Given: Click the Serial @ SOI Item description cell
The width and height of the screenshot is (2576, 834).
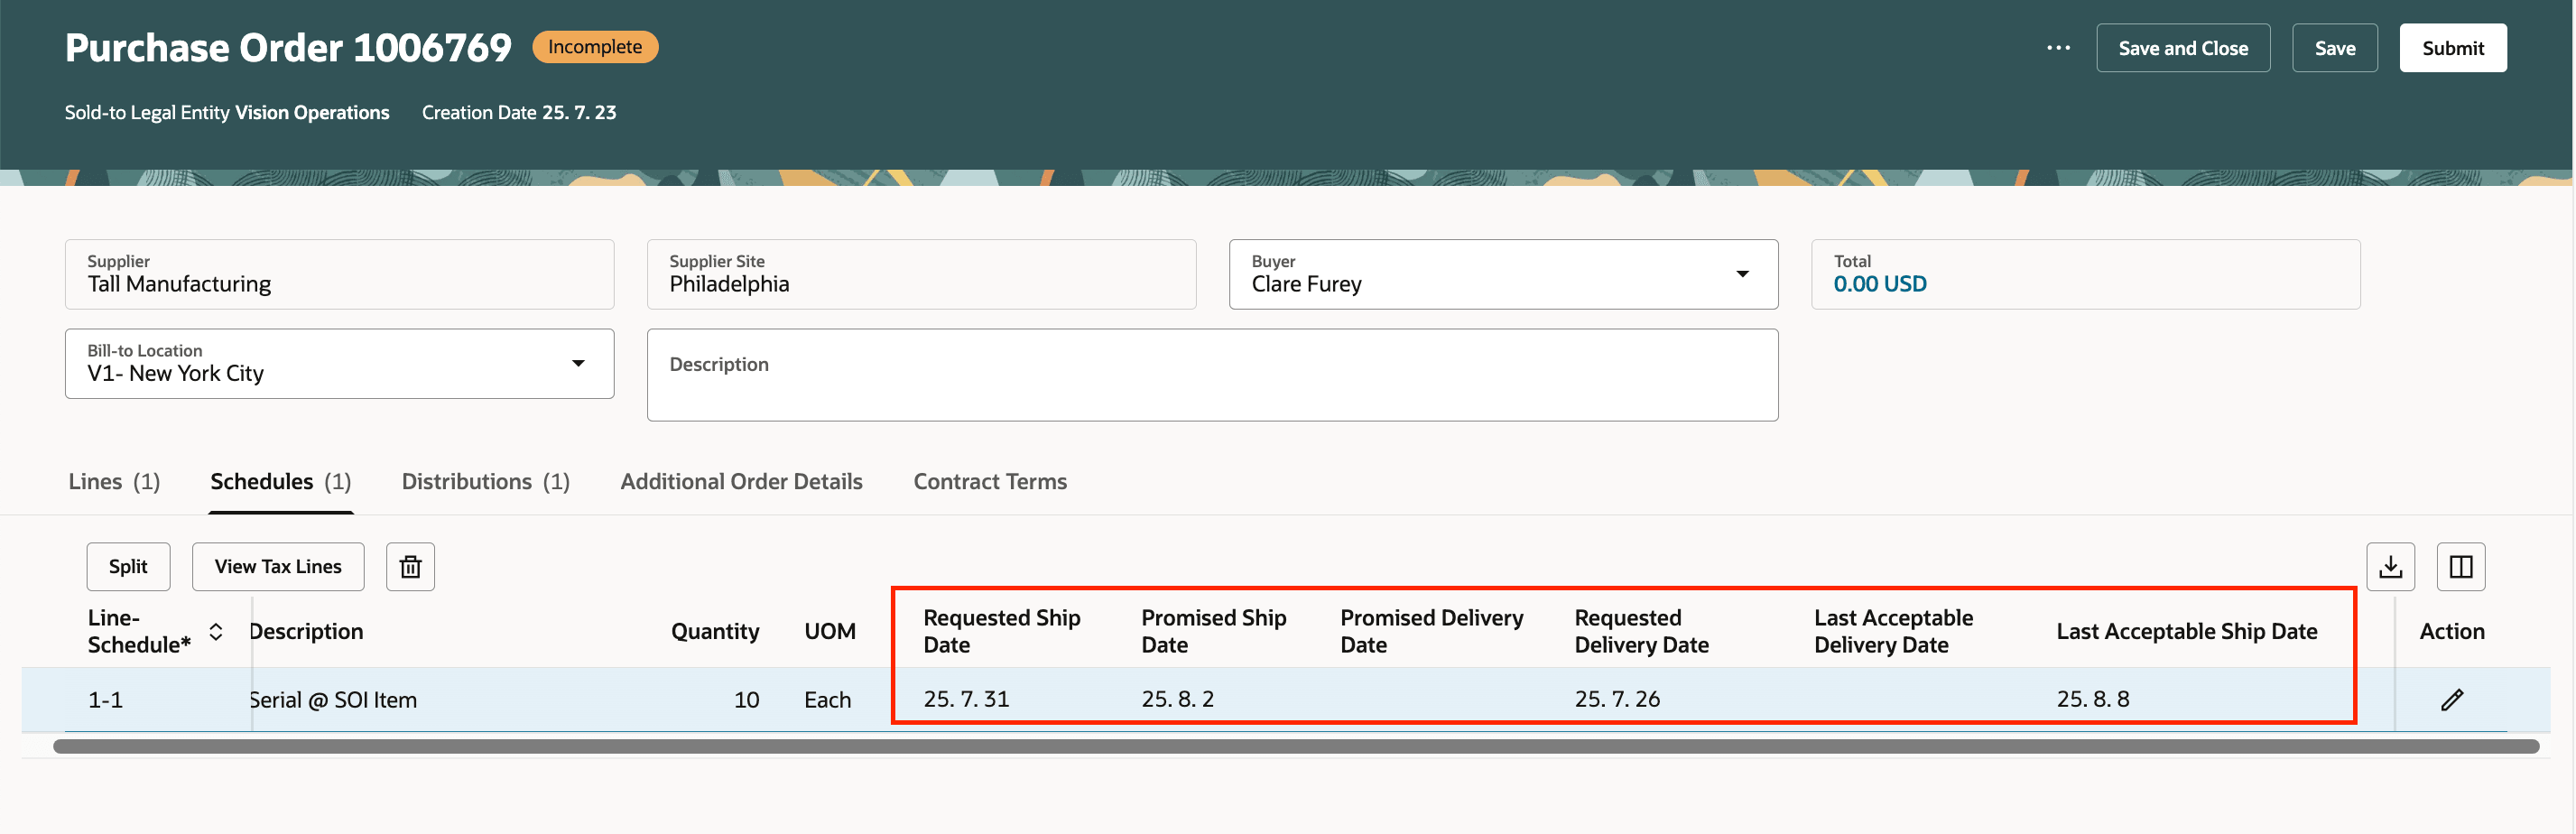Looking at the screenshot, I should 333,700.
